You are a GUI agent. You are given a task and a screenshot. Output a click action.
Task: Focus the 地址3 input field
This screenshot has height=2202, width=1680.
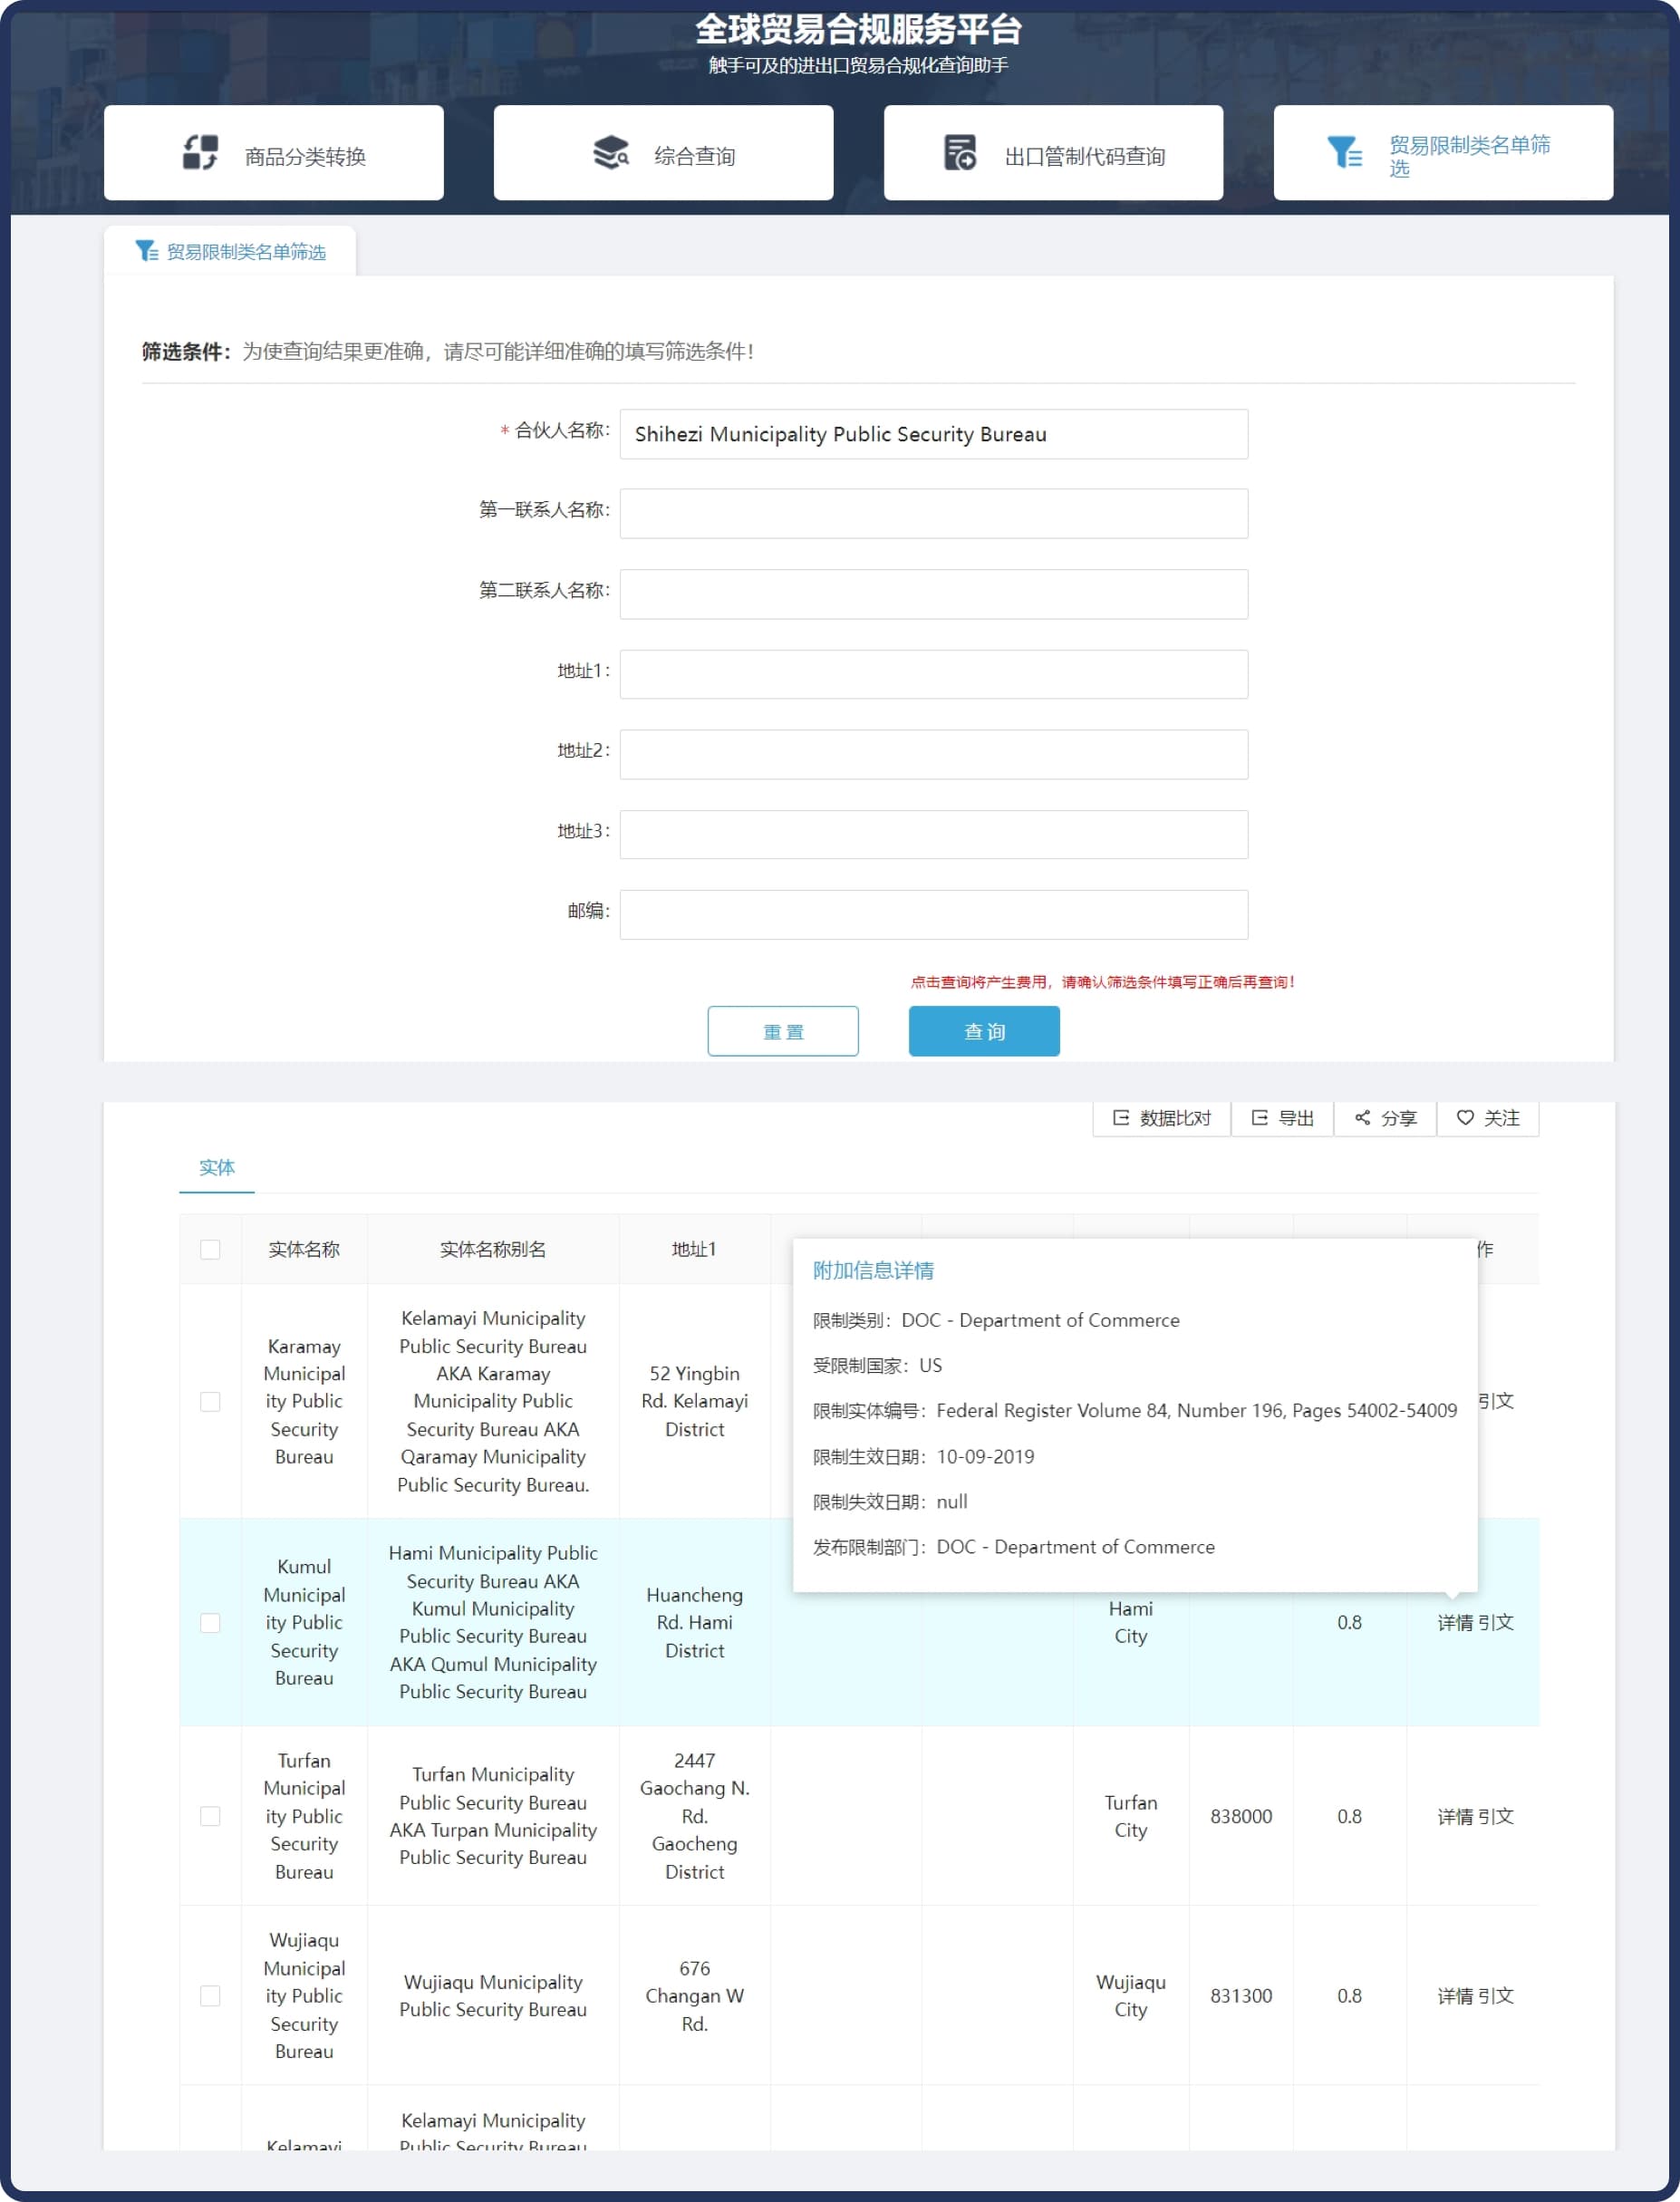pos(934,834)
